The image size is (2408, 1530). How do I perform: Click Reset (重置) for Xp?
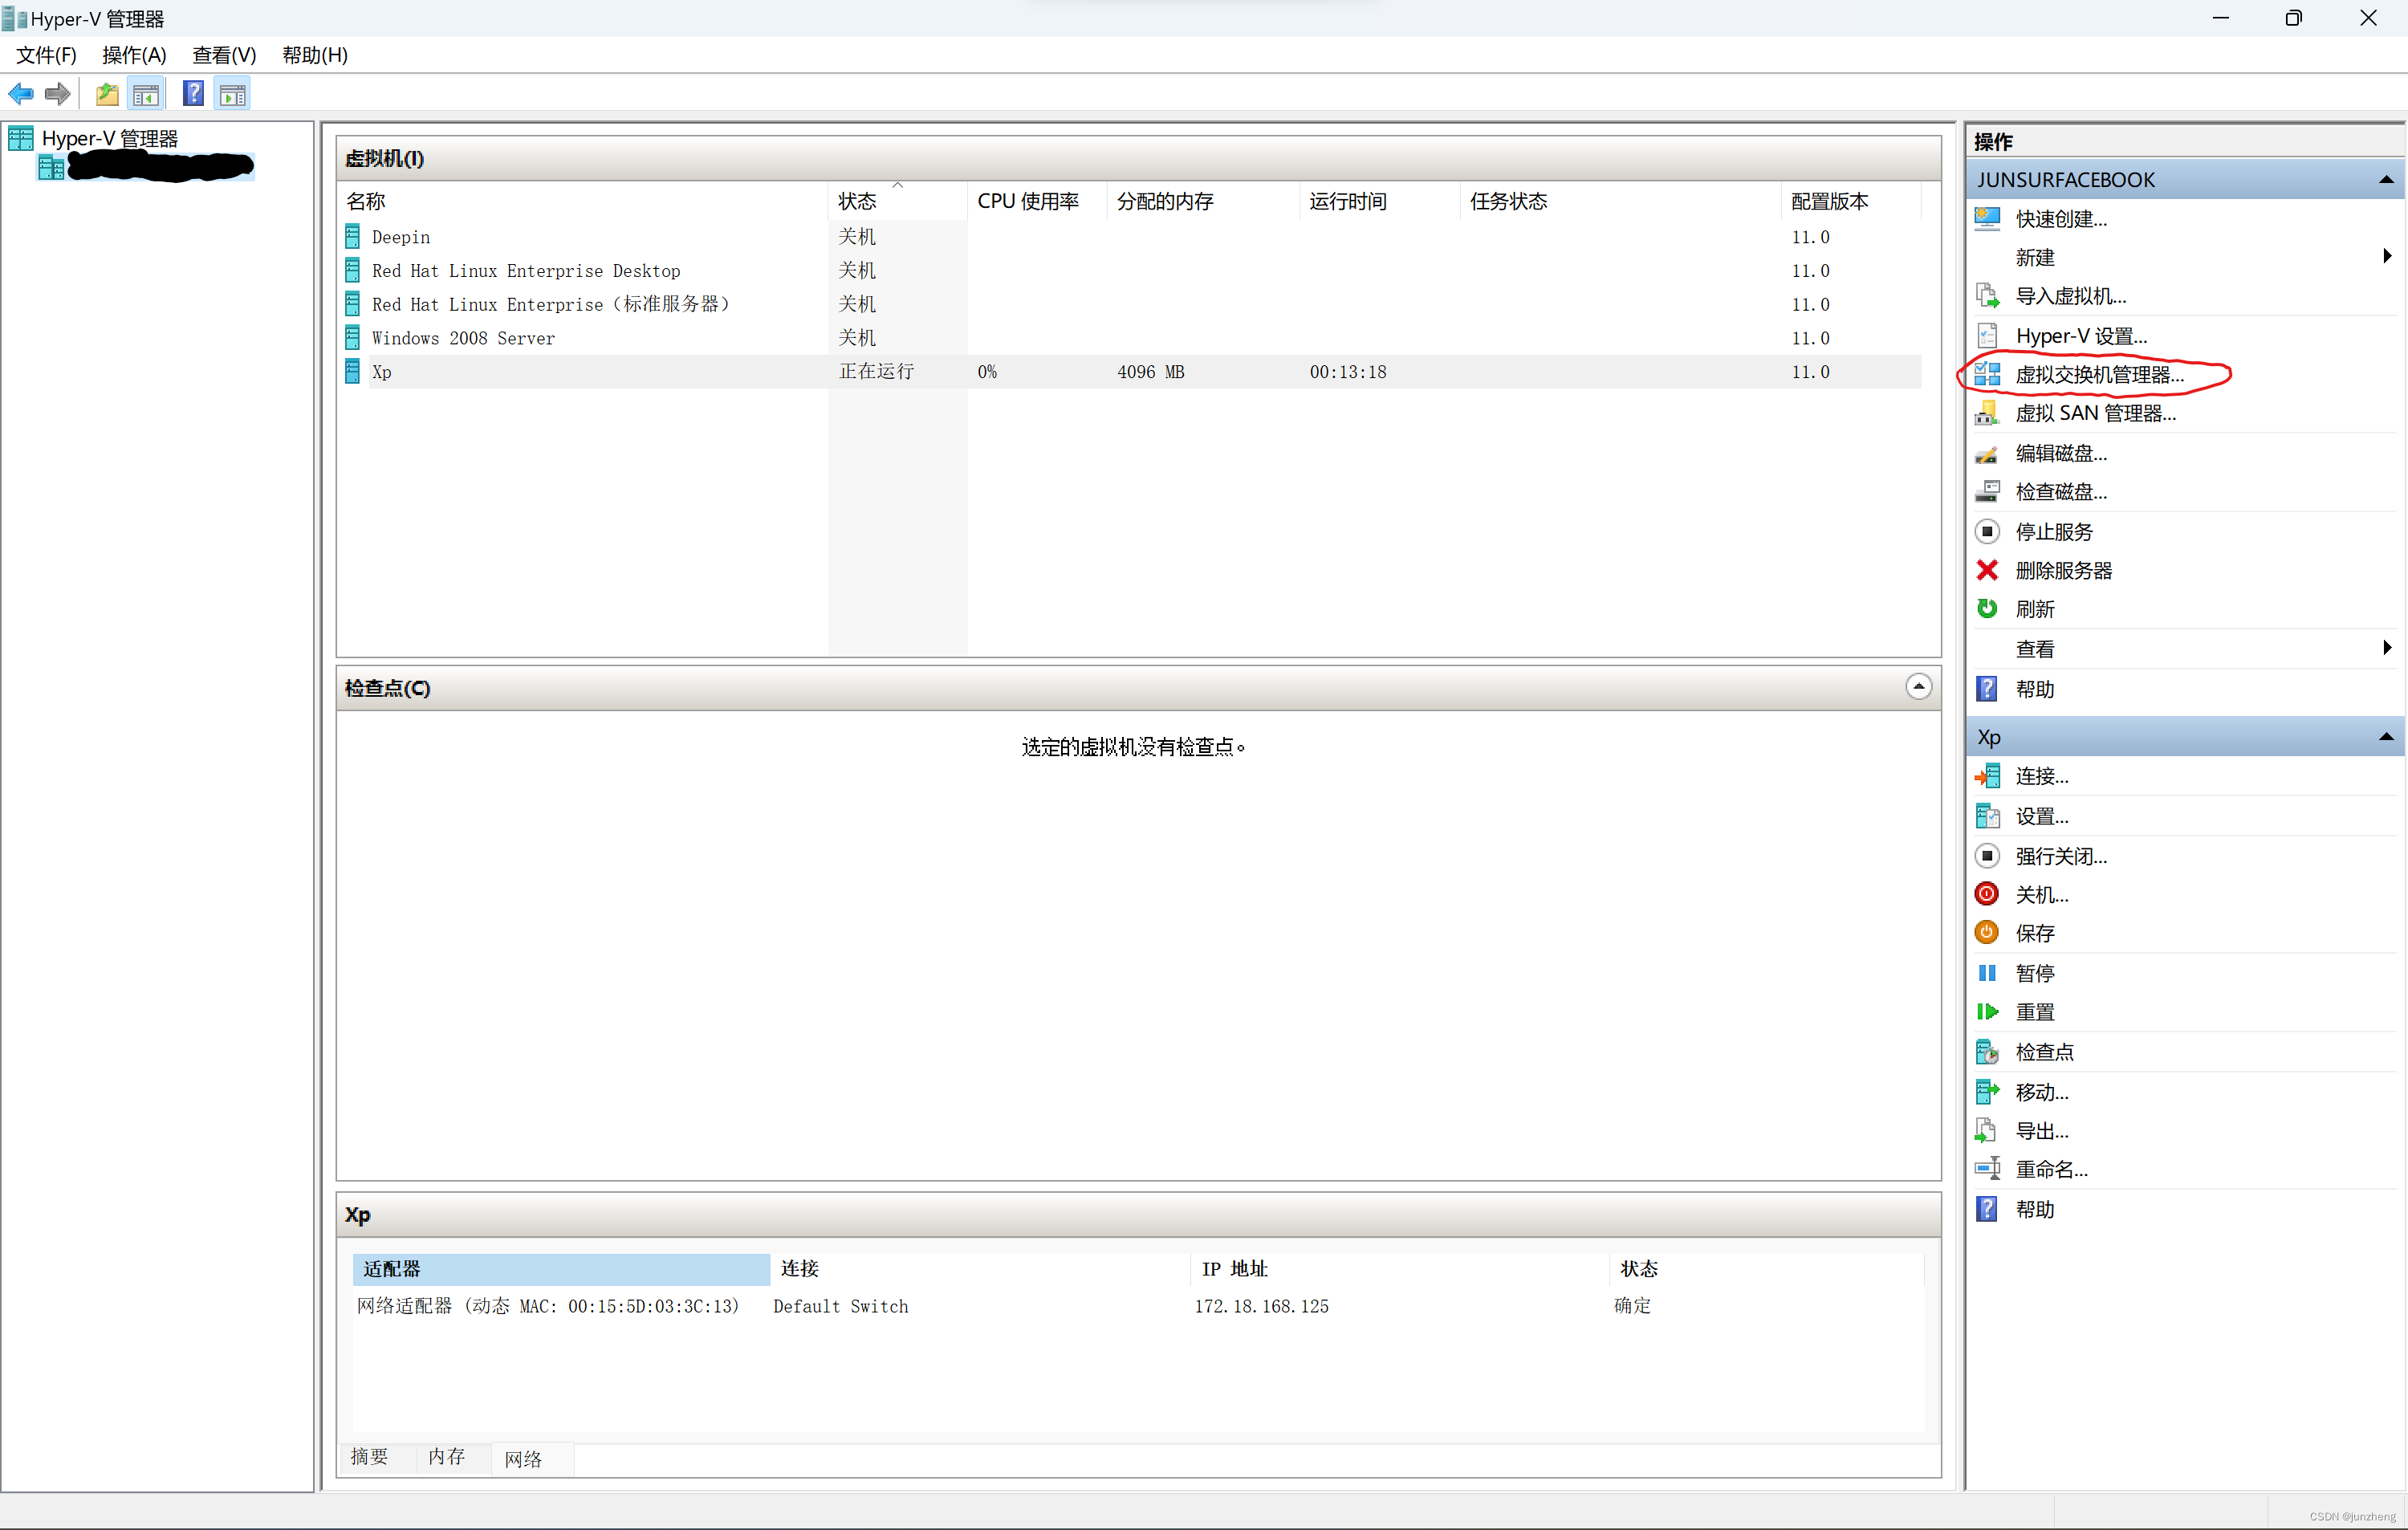2034,1013
